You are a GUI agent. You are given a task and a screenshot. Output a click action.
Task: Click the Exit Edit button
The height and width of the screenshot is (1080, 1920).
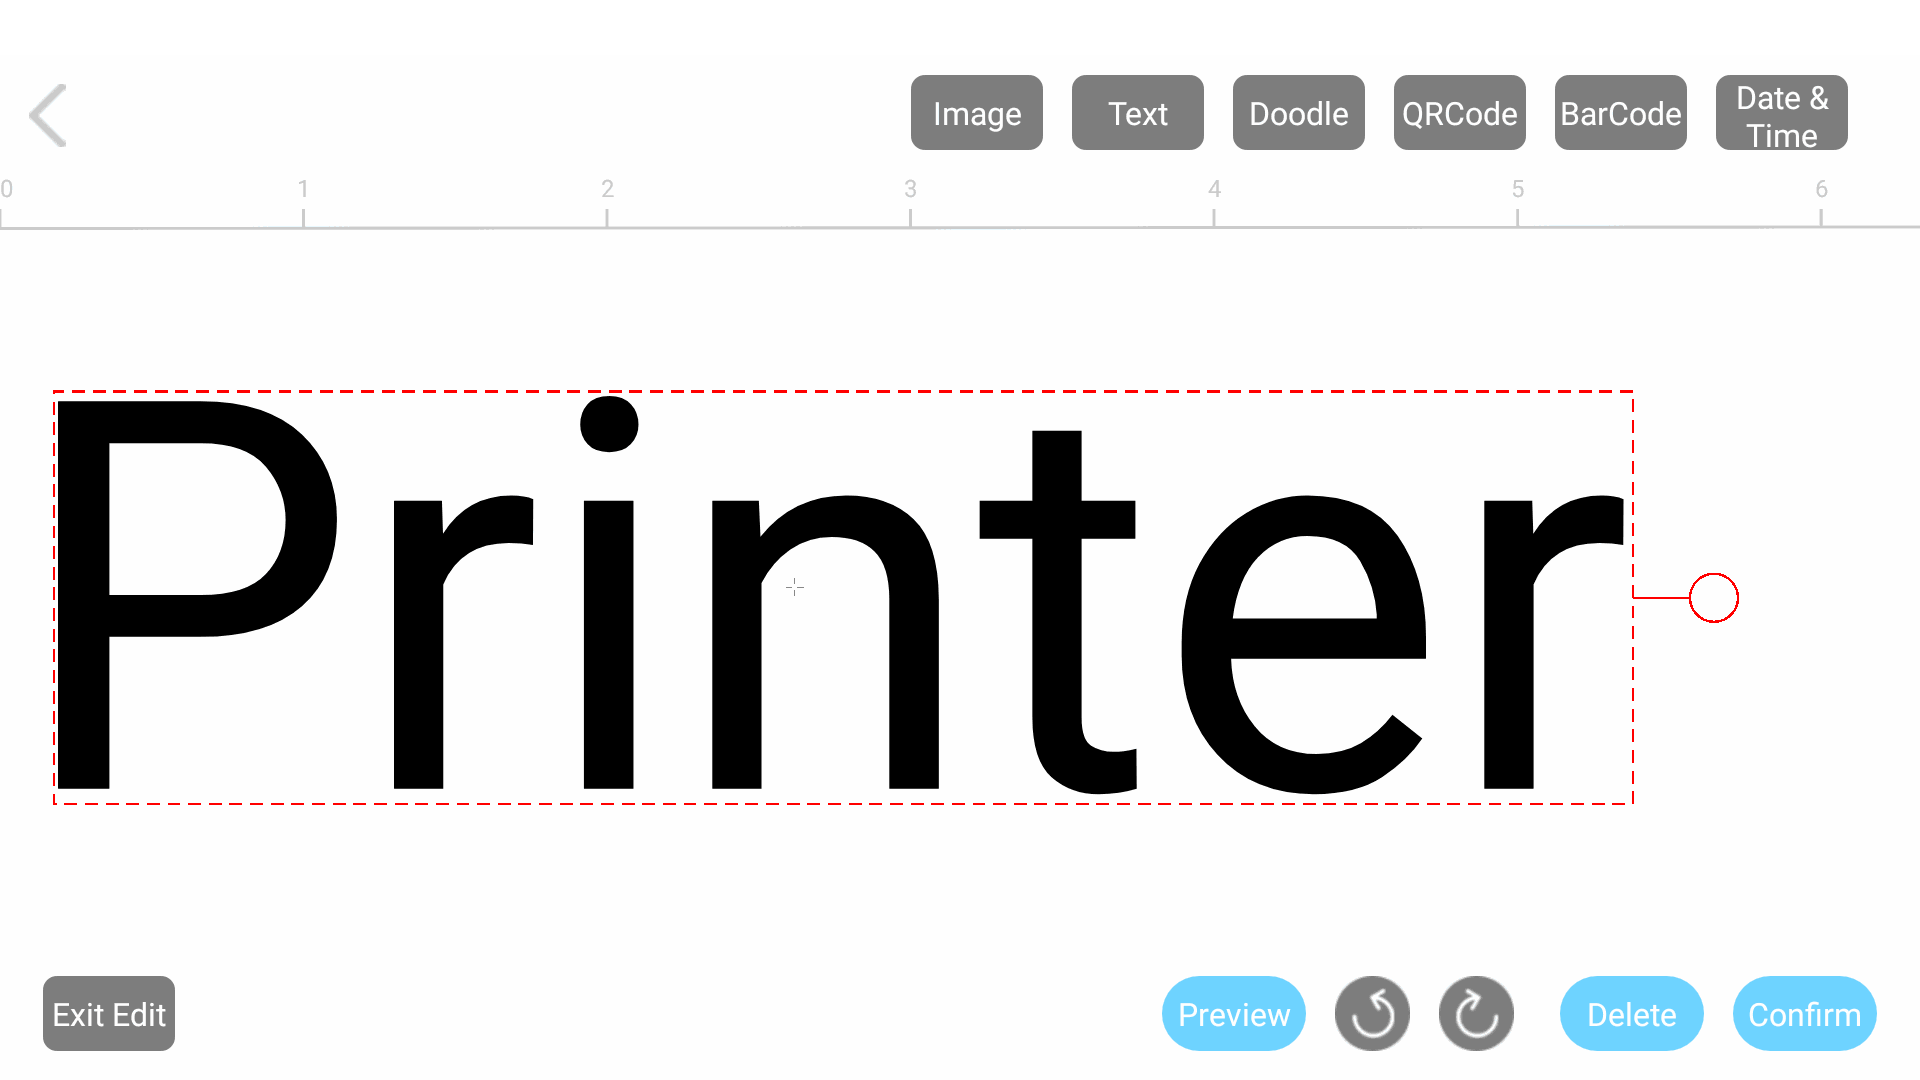click(108, 1014)
